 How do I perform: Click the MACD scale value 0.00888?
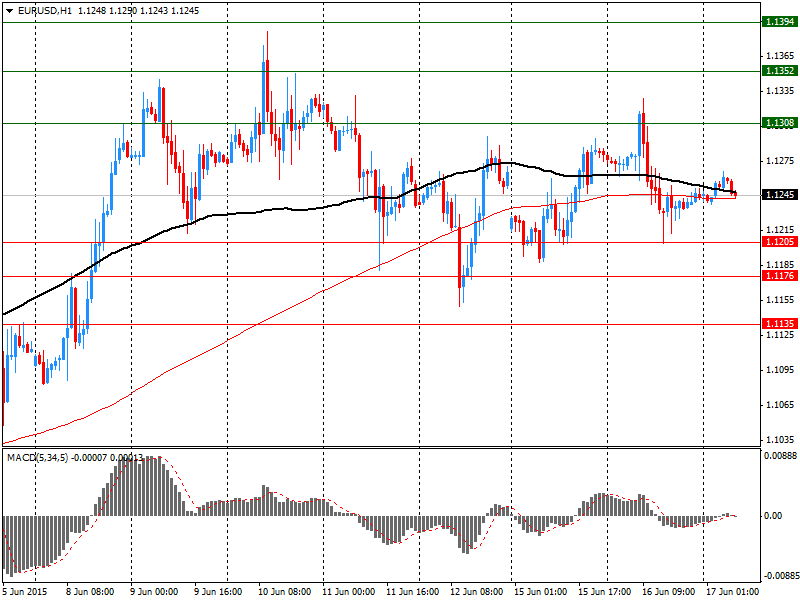tap(780, 456)
